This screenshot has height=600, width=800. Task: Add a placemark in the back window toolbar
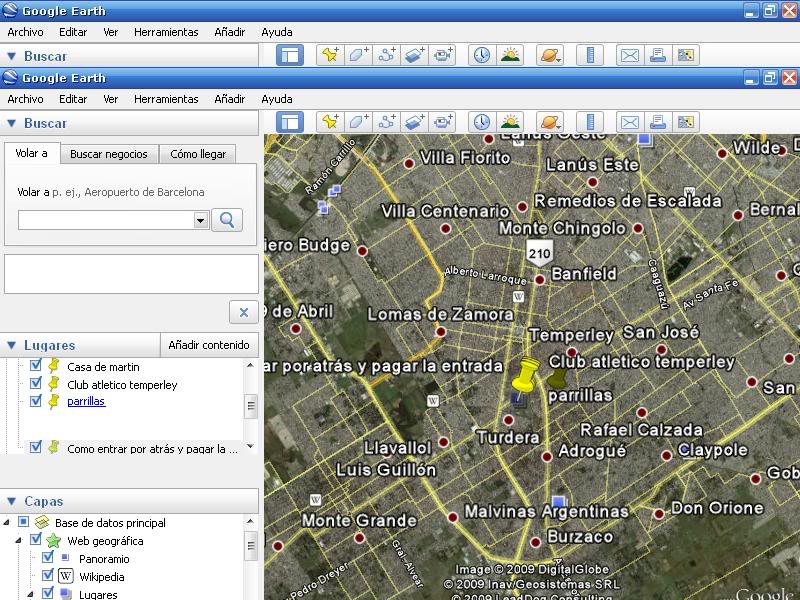[330, 55]
